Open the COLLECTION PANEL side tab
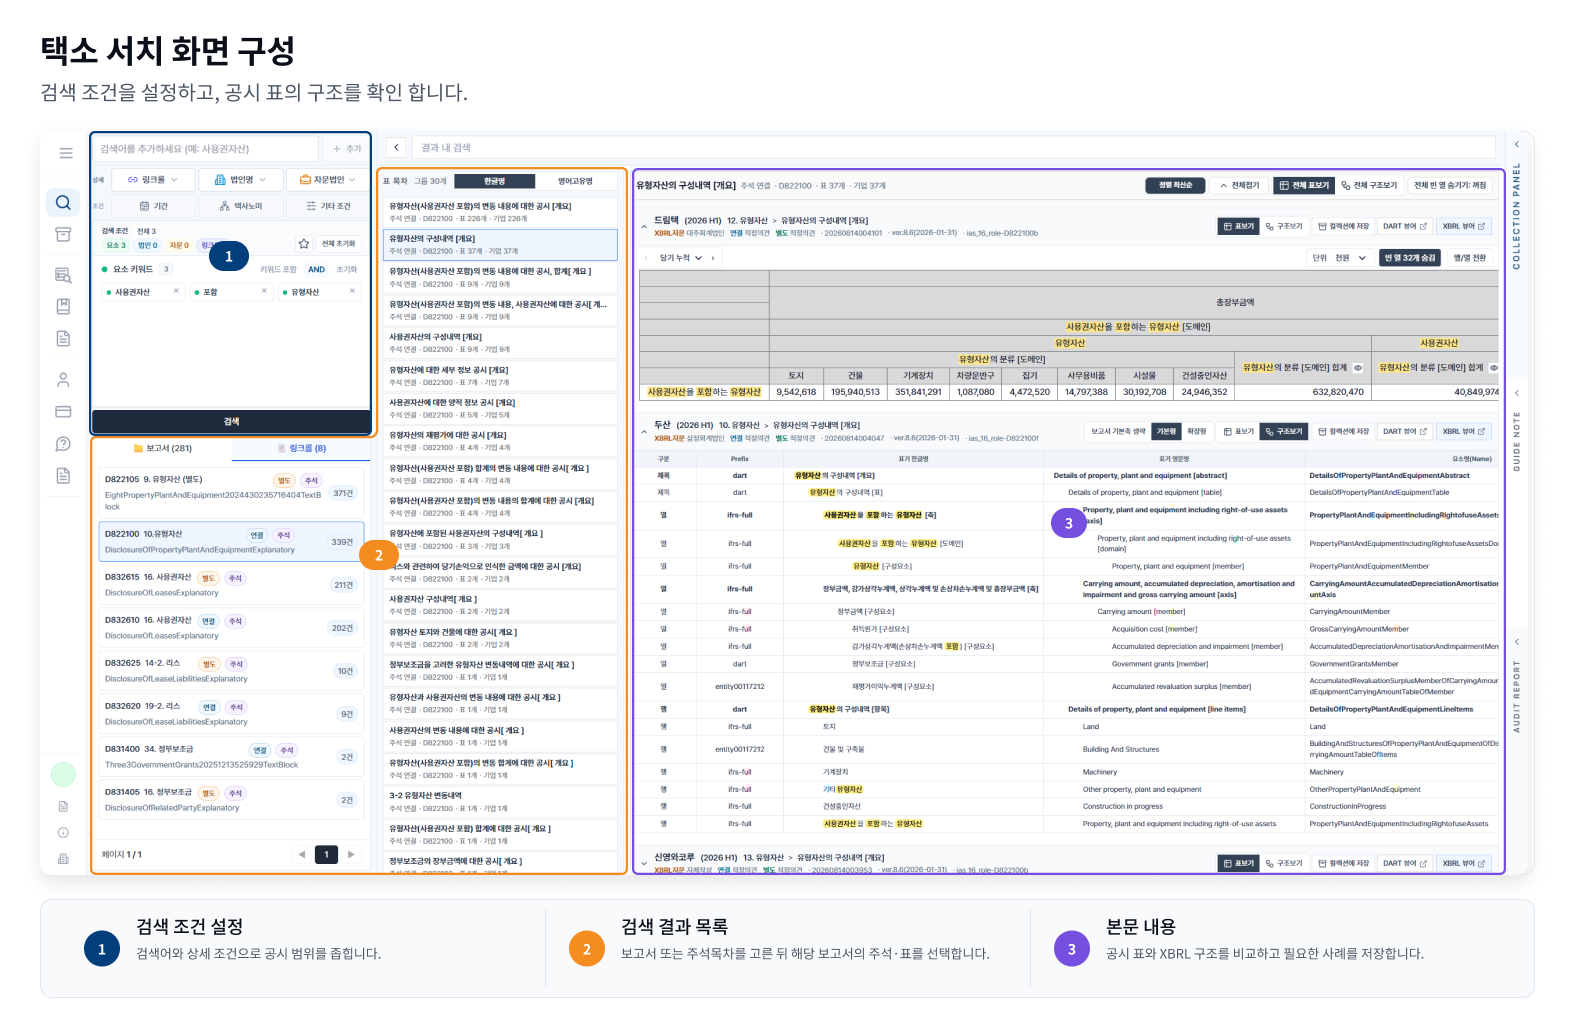This screenshot has height=1028, width=1575. click(1516, 215)
